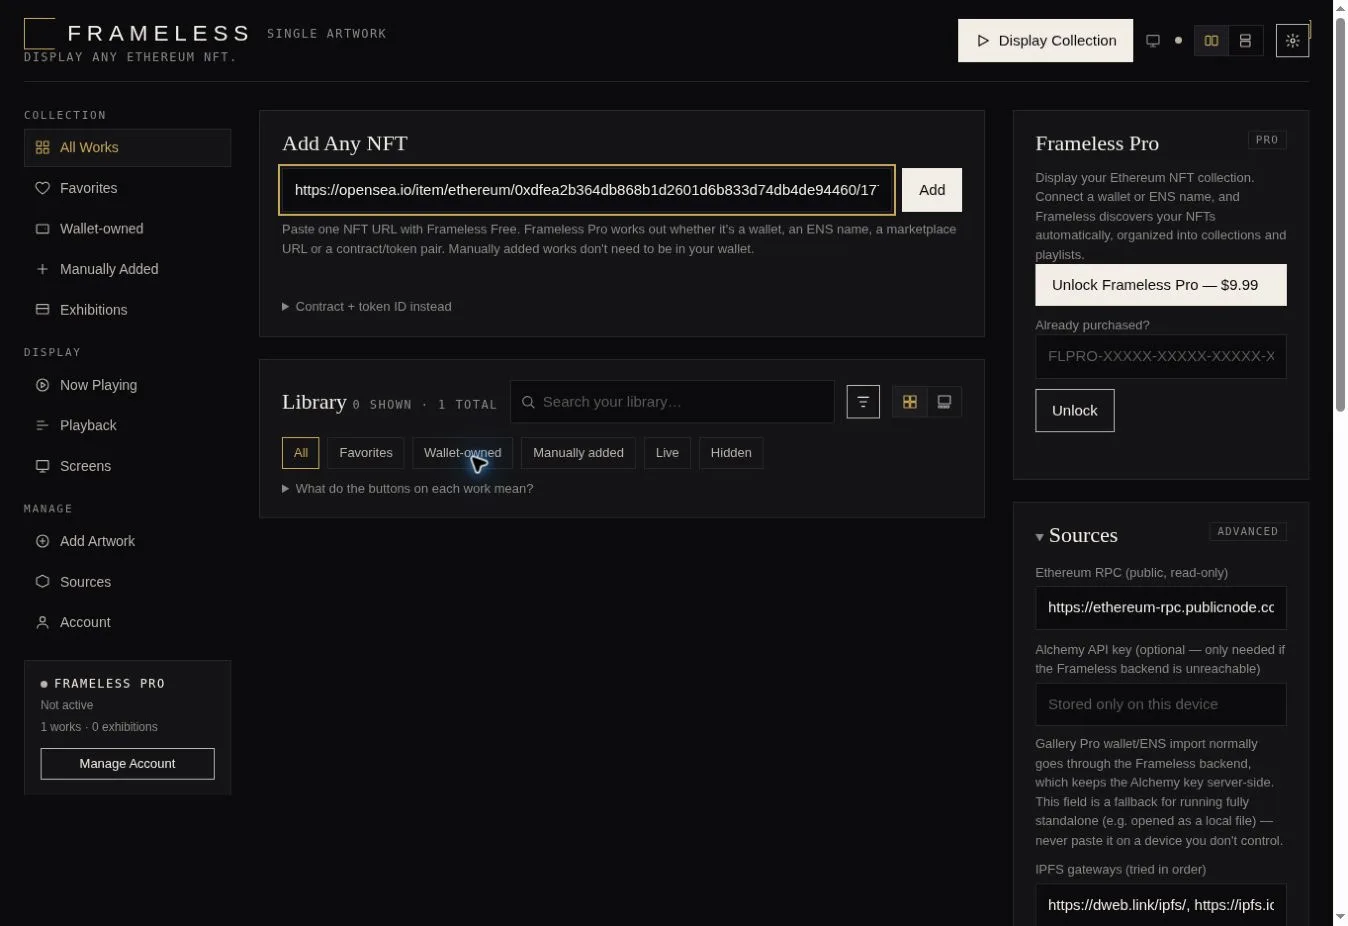
Task: Click the Ethereum RPC URL field
Action: point(1161,608)
